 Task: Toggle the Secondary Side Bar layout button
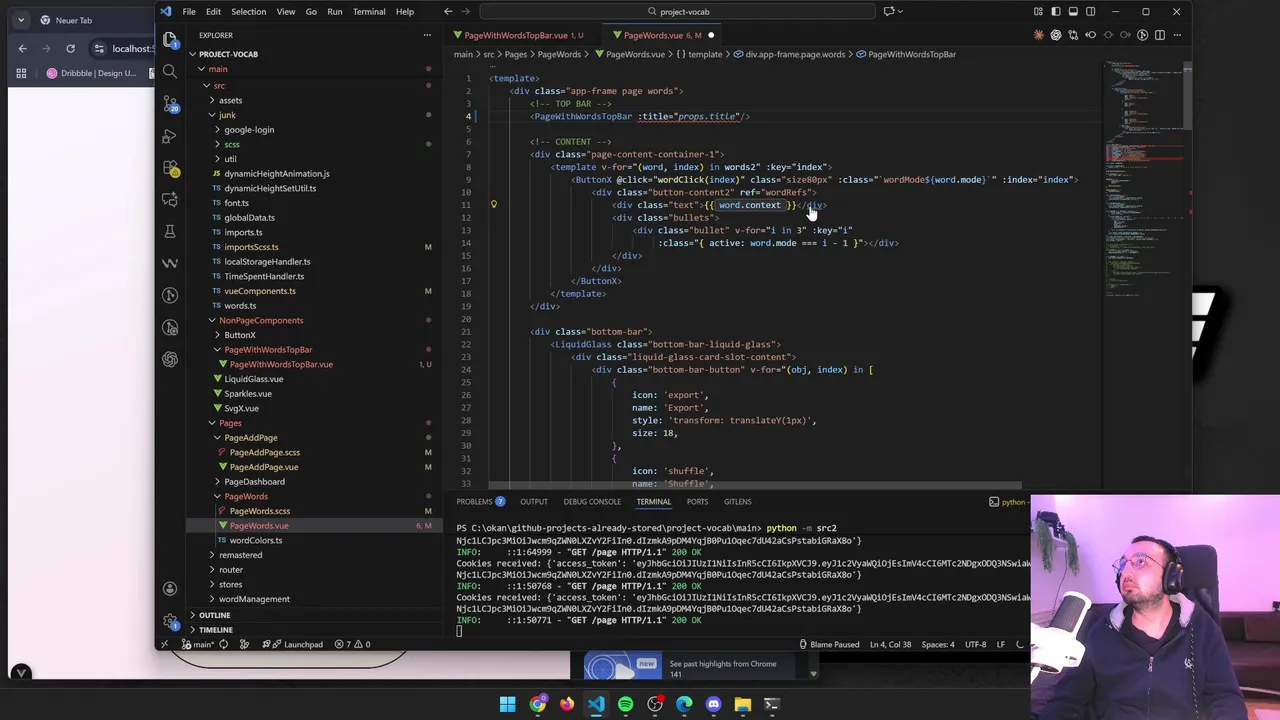tap(1090, 11)
